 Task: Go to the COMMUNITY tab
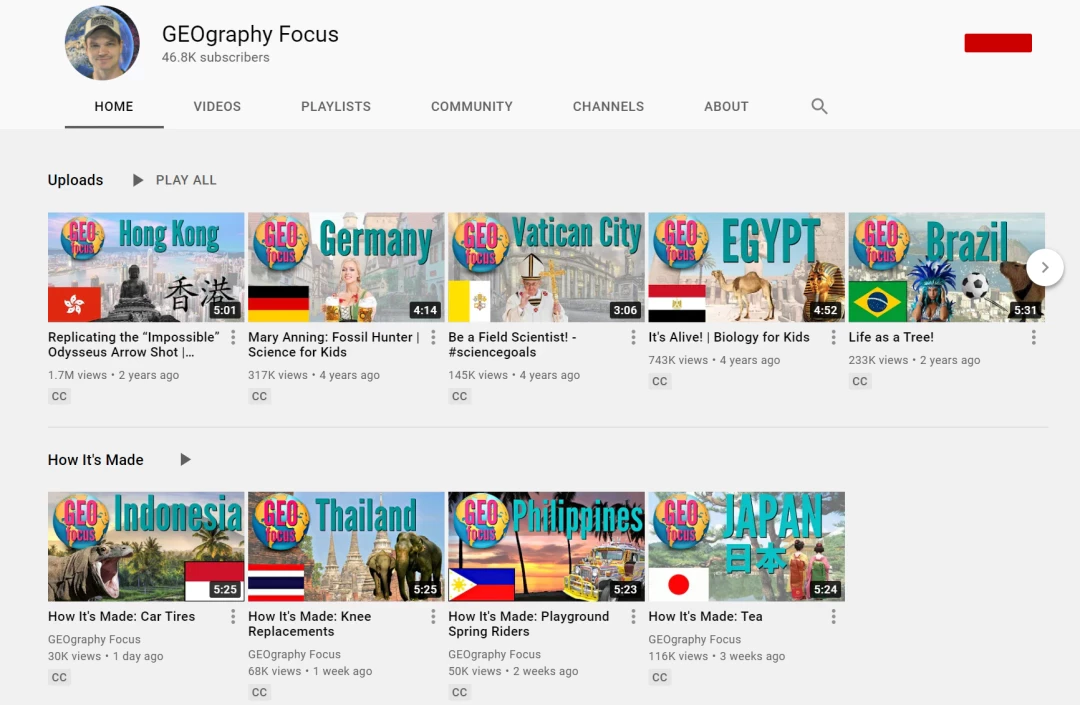pyautogui.click(x=472, y=107)
